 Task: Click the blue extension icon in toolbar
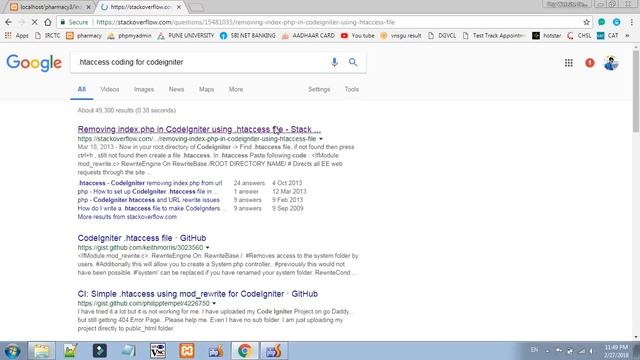[616, 22]
